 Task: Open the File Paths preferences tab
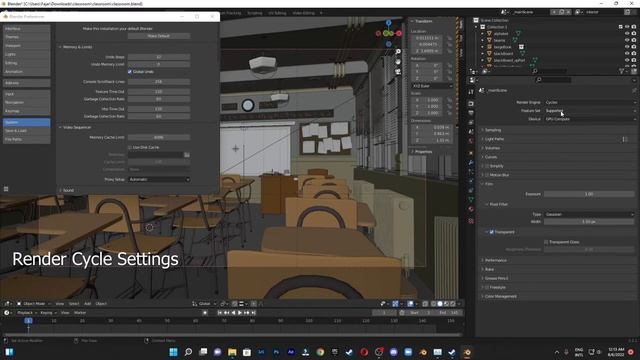[27, 140]
